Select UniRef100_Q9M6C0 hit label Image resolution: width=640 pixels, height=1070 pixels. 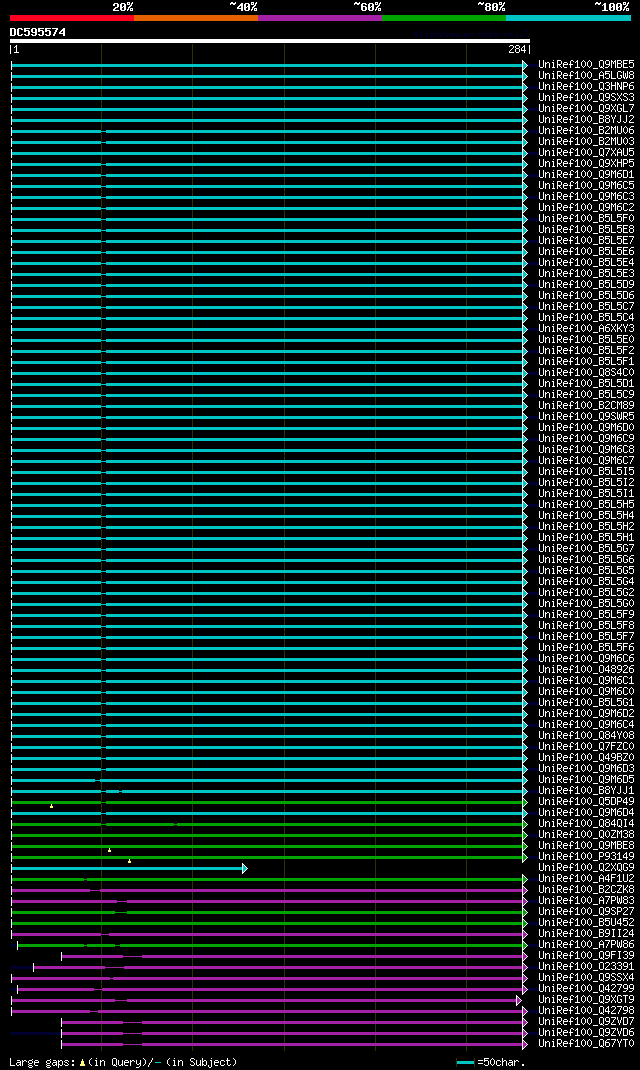[x=586, y=691]
